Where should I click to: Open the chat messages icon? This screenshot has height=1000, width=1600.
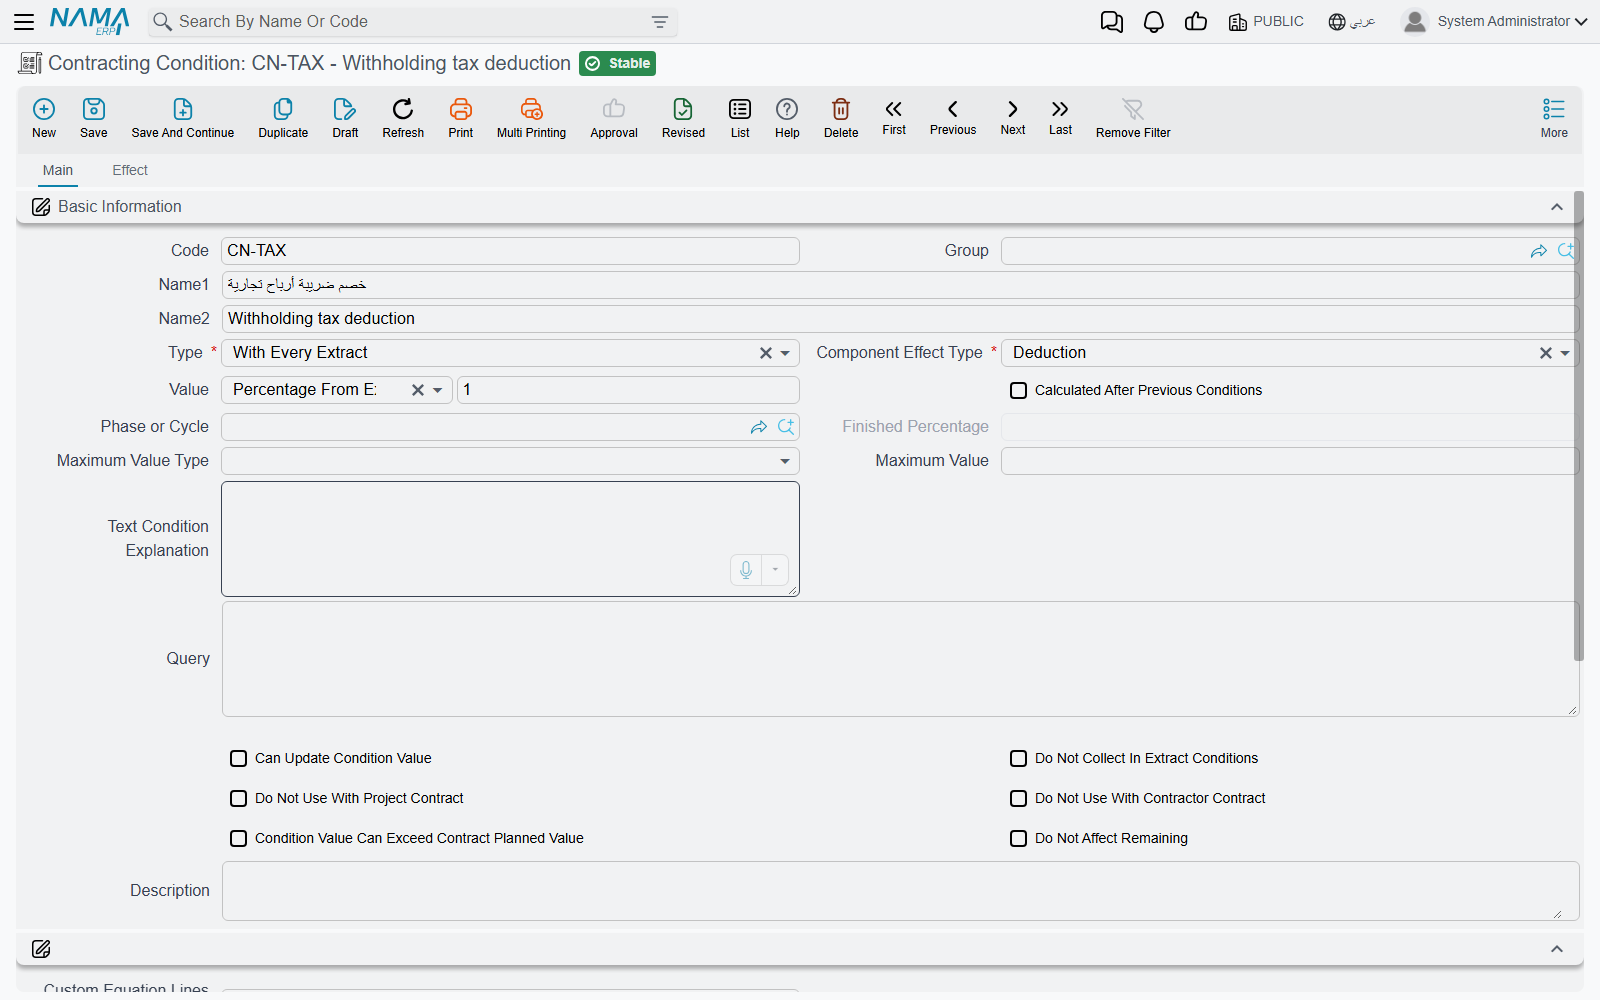click(x=1112, y=22)
